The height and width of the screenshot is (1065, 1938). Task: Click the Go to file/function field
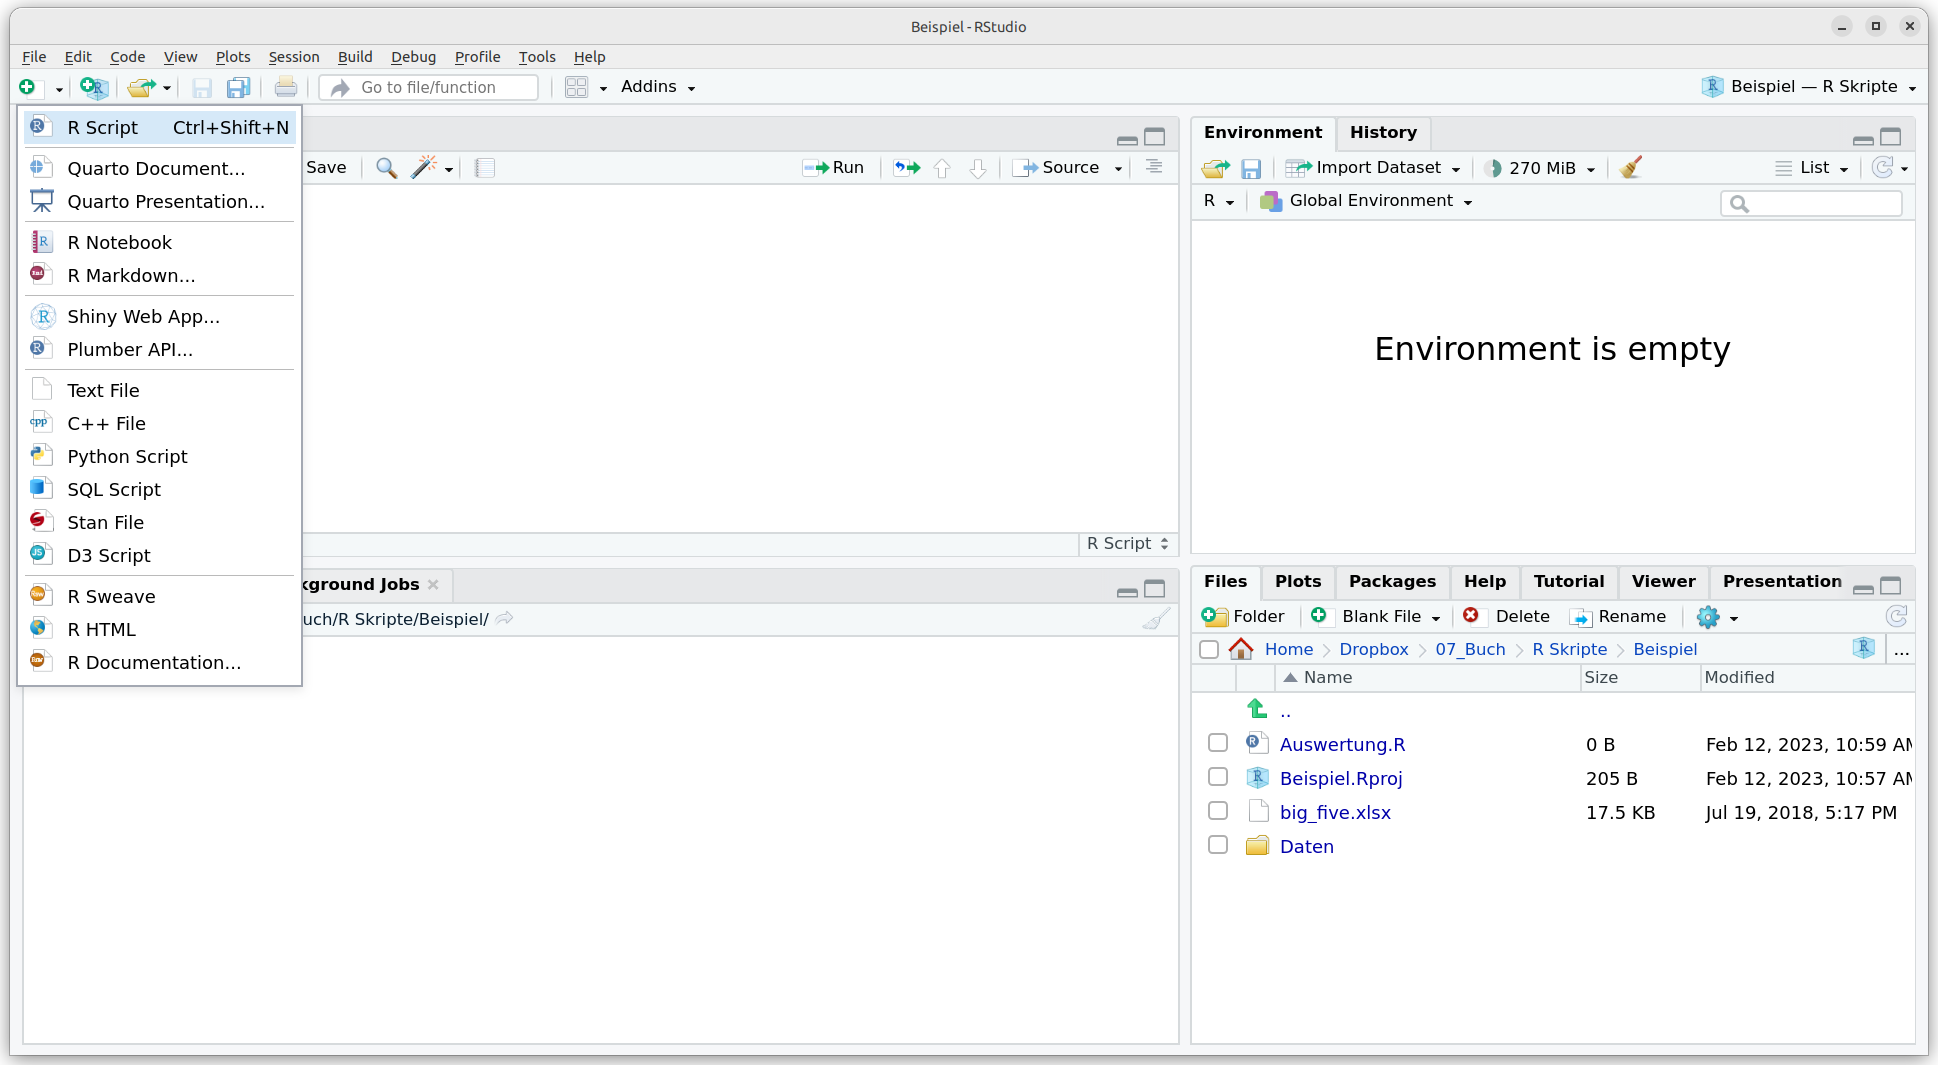click(x=430, y=88)
